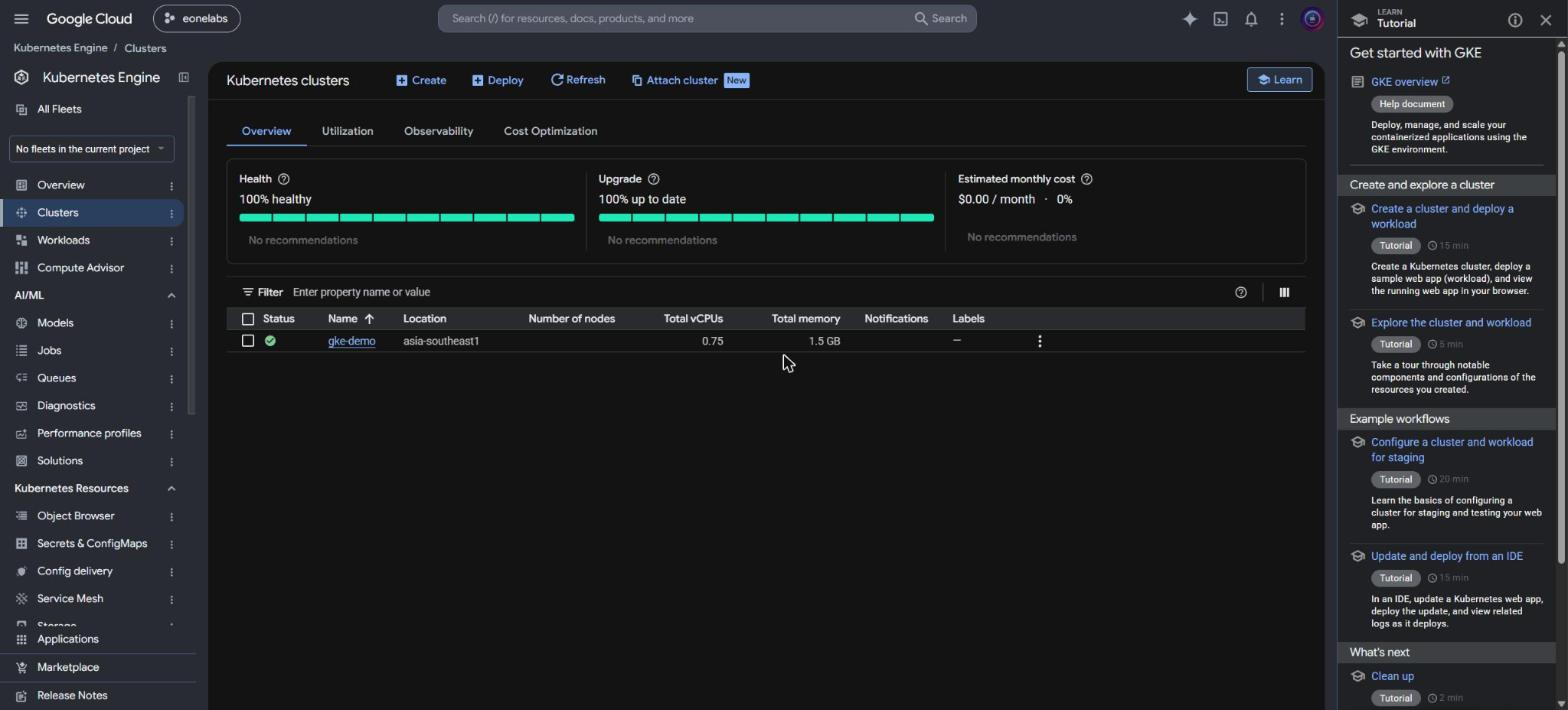Open Workloads item options menu
Image resolution: width=1568 pixels, height=710 pixels.
point(171,241)
